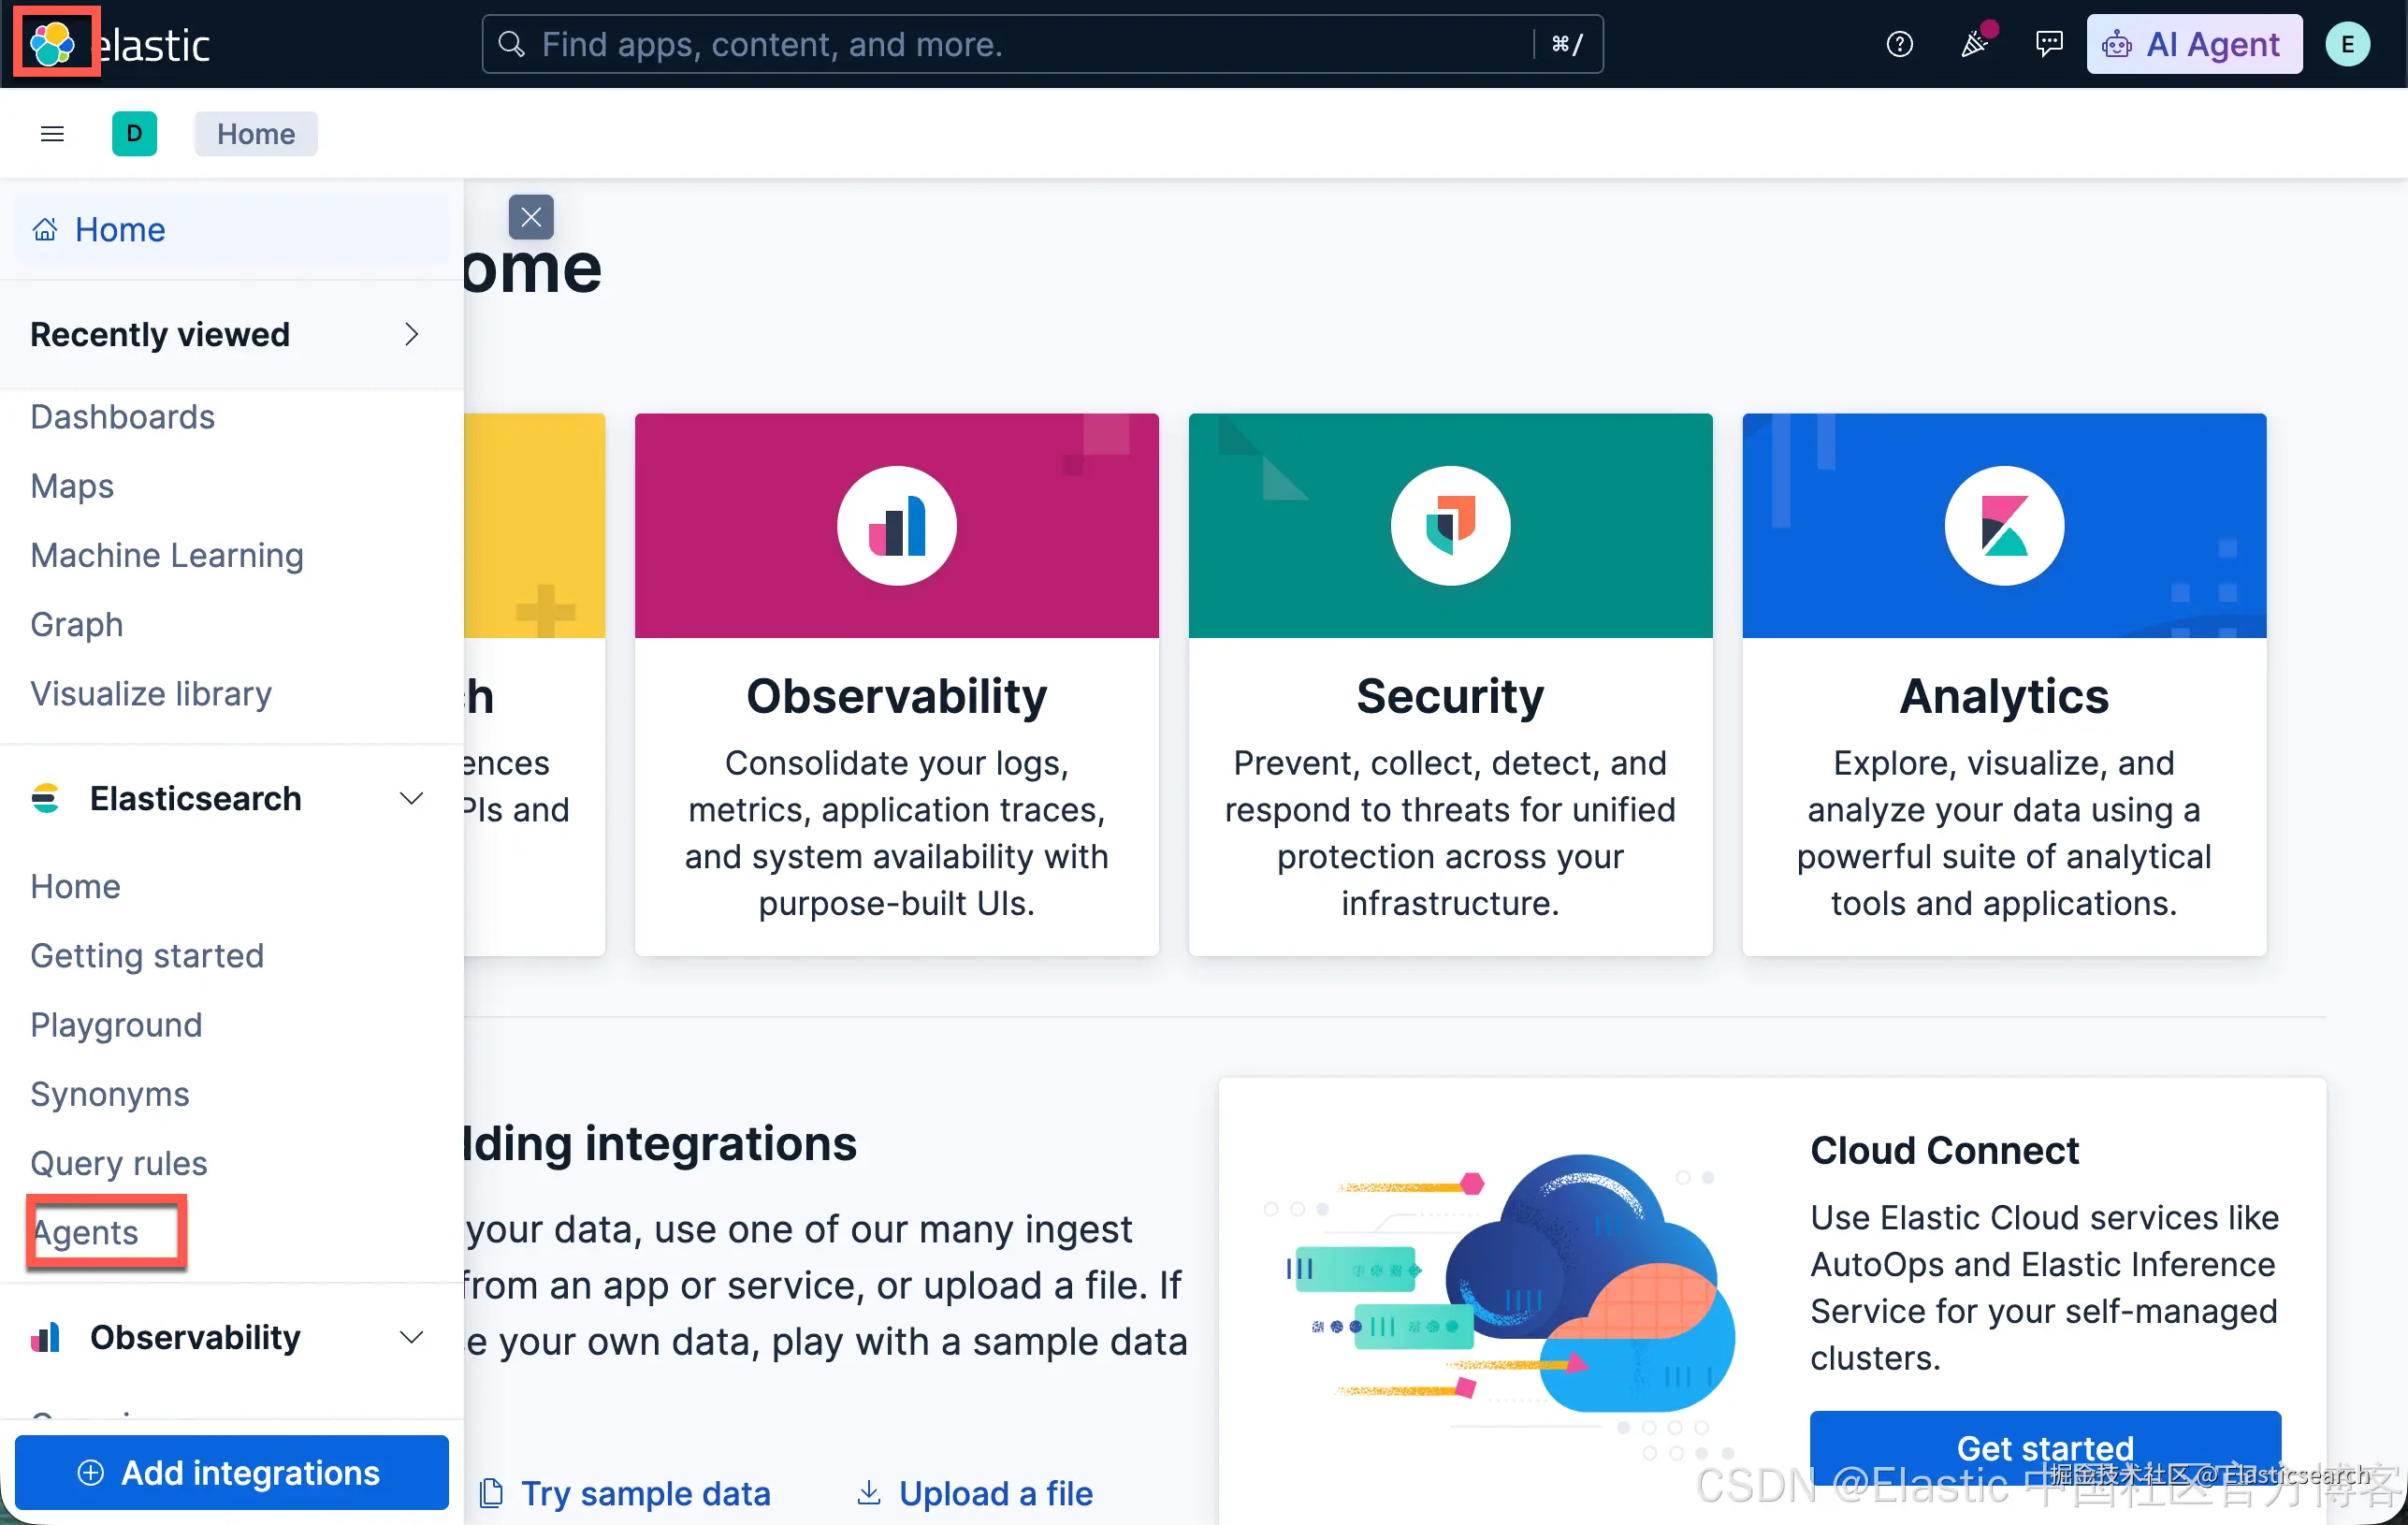This screenshot has height=1525, width=2408.
Task: Focus the Find apps search field
Action: click(x=1042, y=44)
